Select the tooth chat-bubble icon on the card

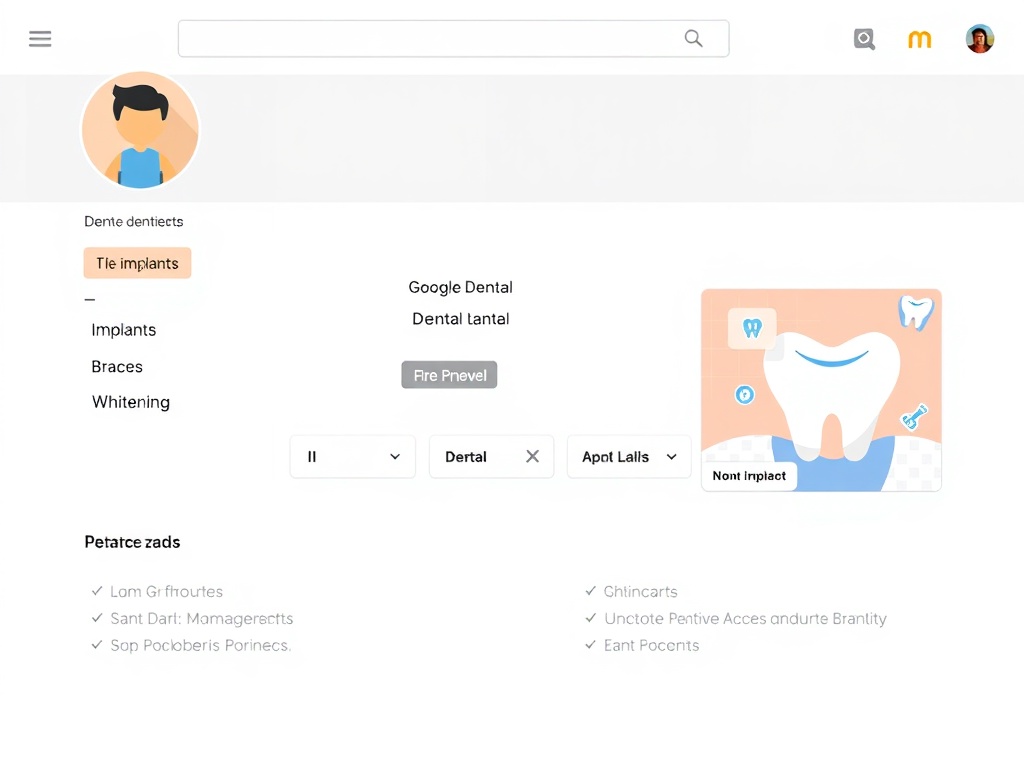pyautogui.click(x=750, y=328)
